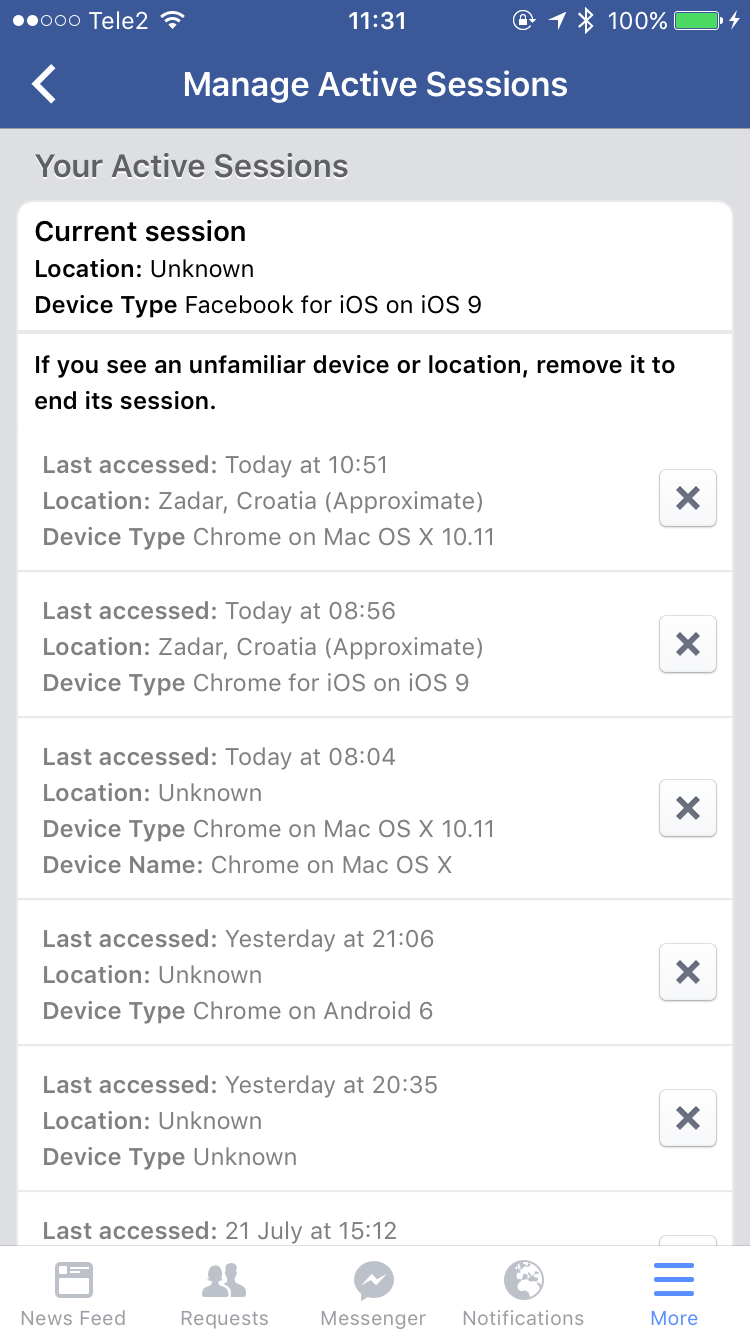The image size is (750, 1334).
Task: Tap the back arrow in header
Action: pos(44,84)
